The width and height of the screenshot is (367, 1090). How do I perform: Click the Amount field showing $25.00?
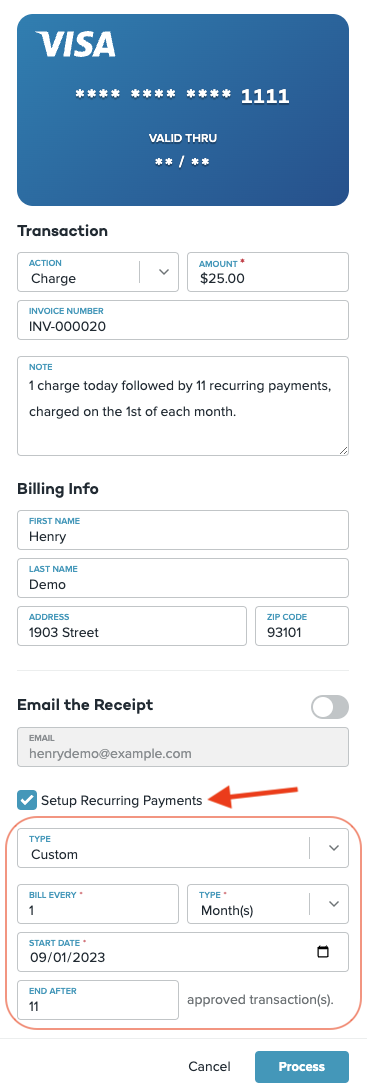click(x=268, y=272)
